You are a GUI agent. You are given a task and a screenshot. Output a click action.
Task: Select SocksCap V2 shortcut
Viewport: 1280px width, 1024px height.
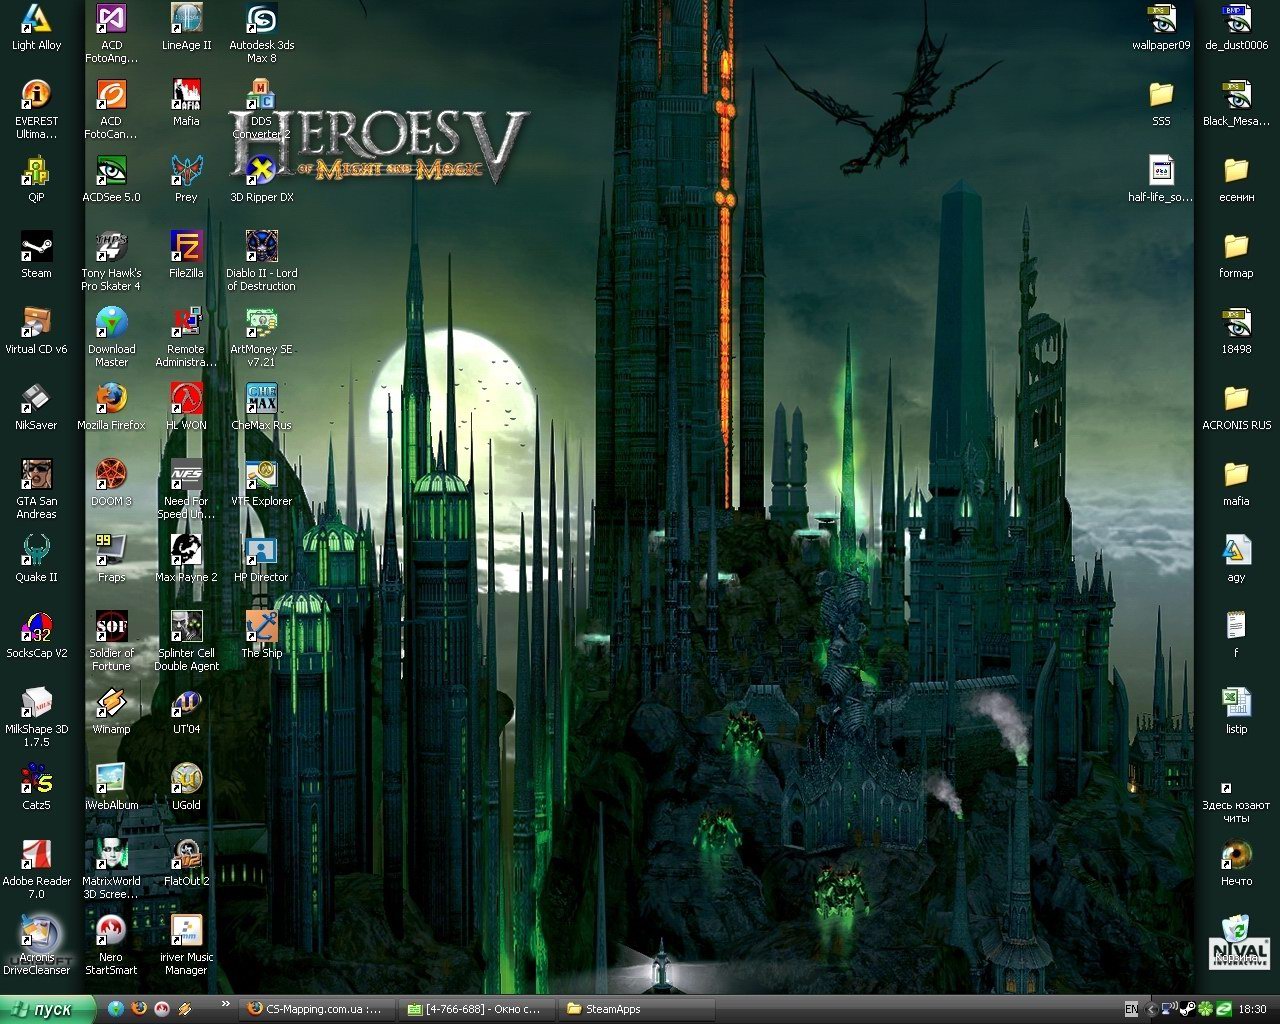click(x=36, y=628)
